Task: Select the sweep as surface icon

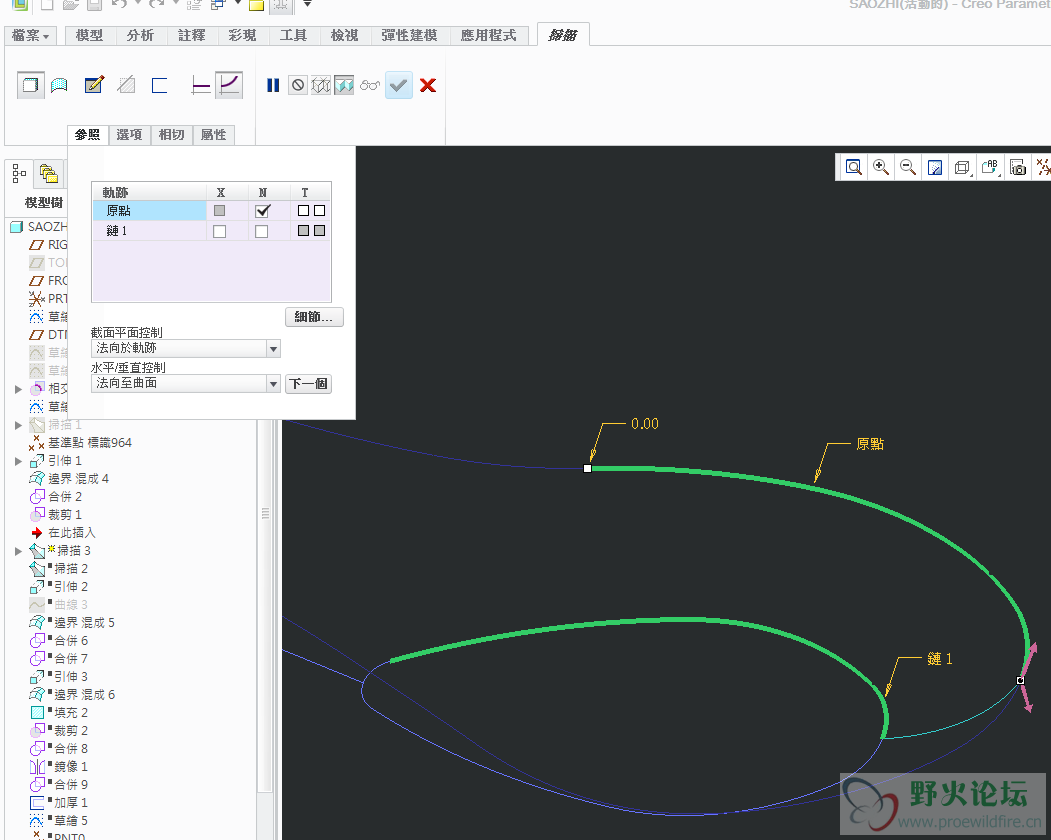Action: point(60,85)
